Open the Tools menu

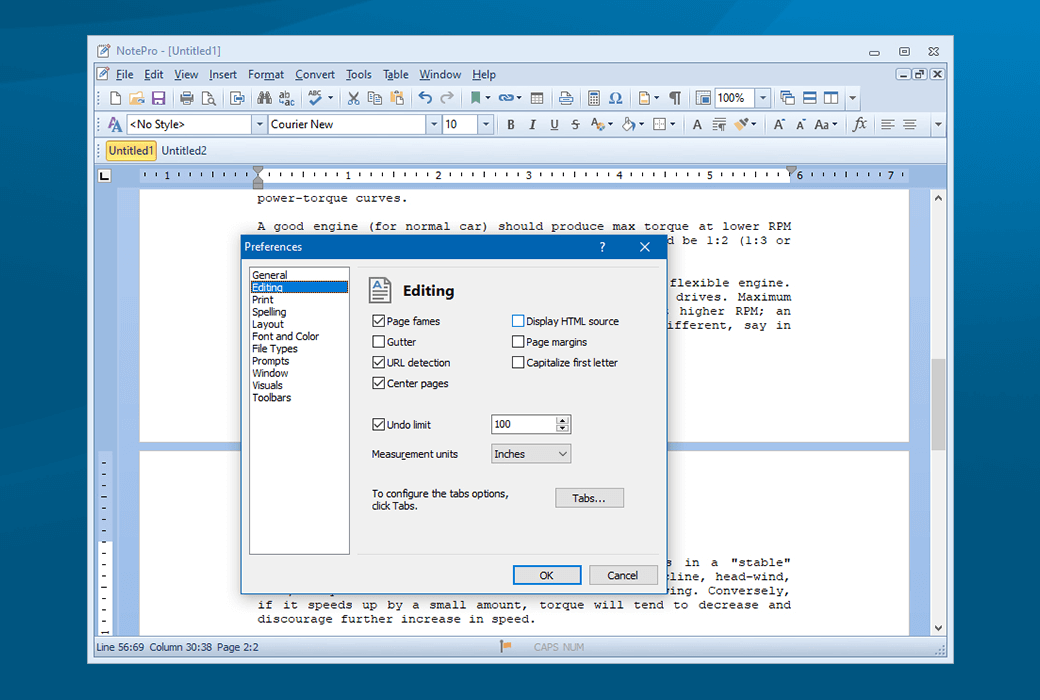(359, 74)
